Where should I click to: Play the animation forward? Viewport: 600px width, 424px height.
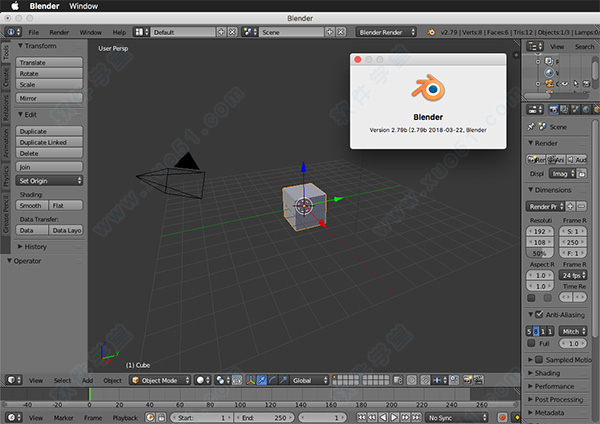(394, 417)
